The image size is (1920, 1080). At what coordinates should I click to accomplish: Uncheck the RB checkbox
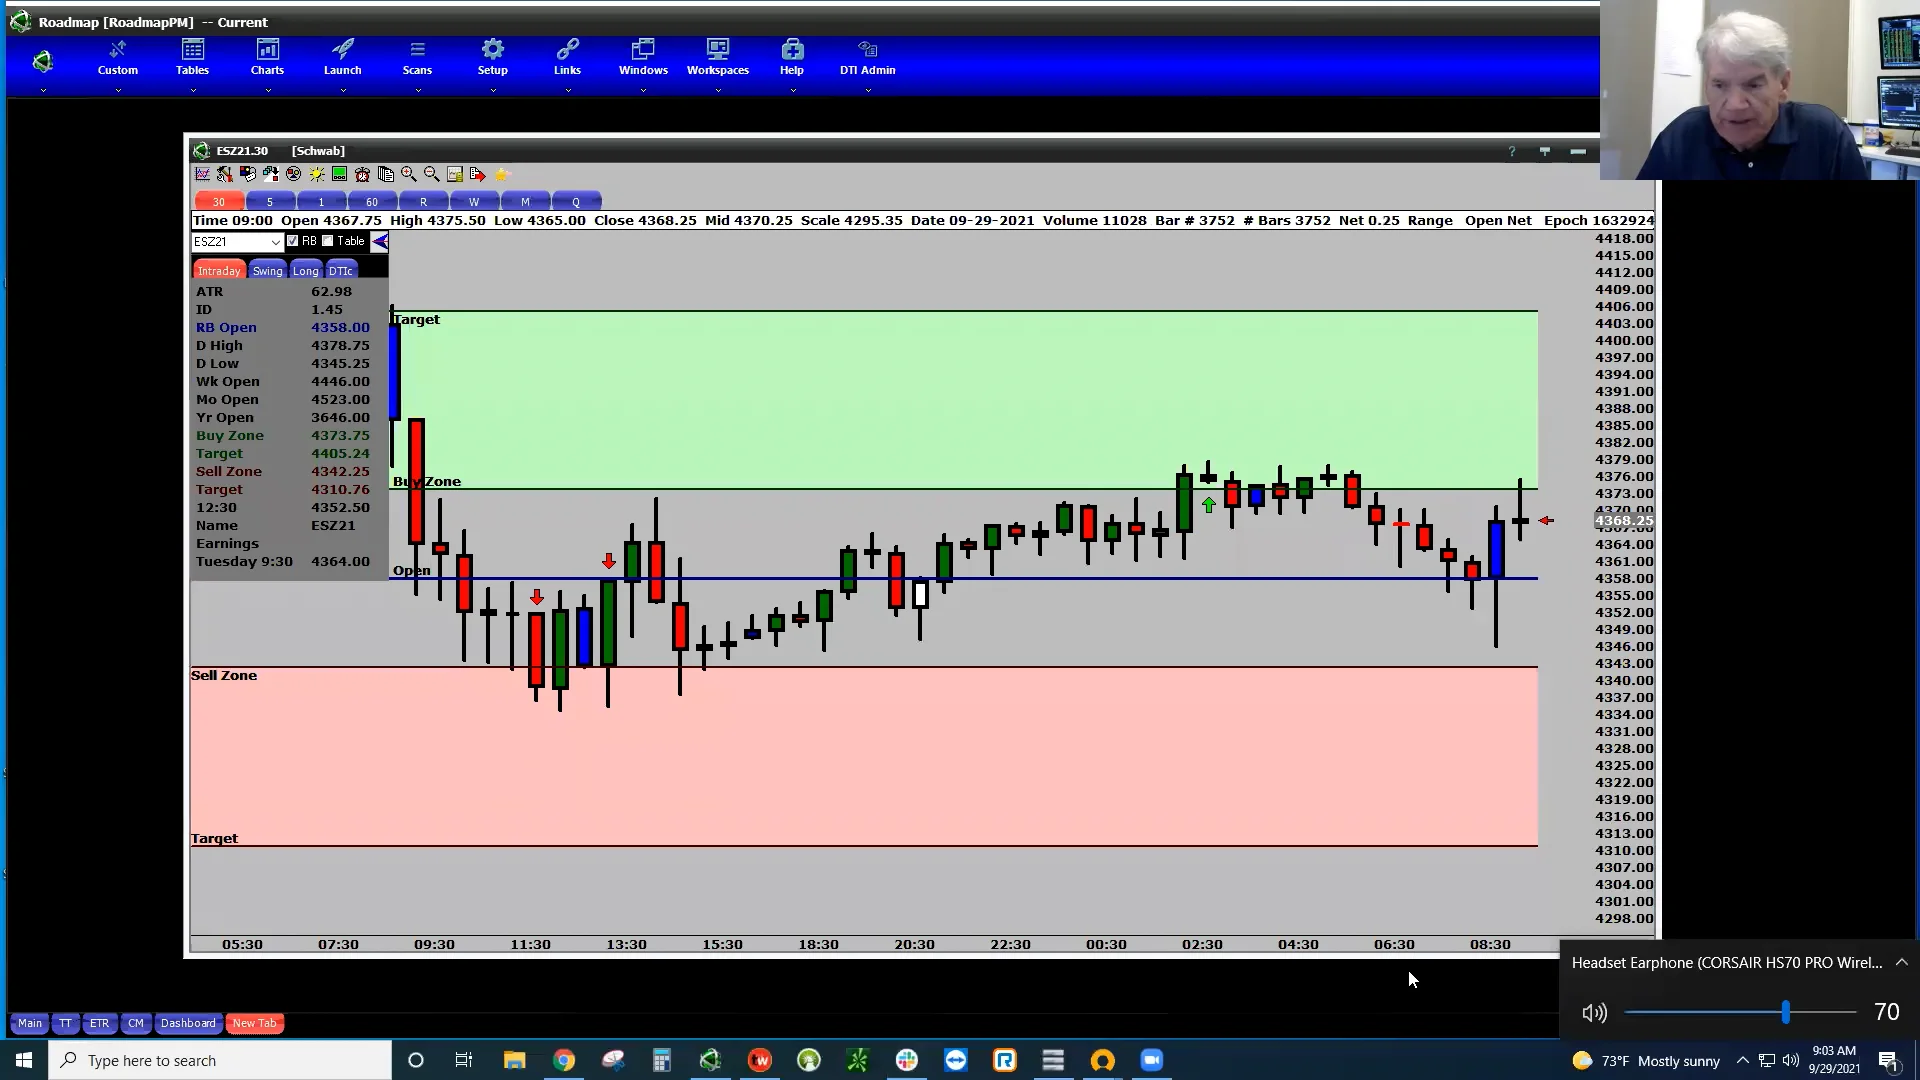click(290, 240)
